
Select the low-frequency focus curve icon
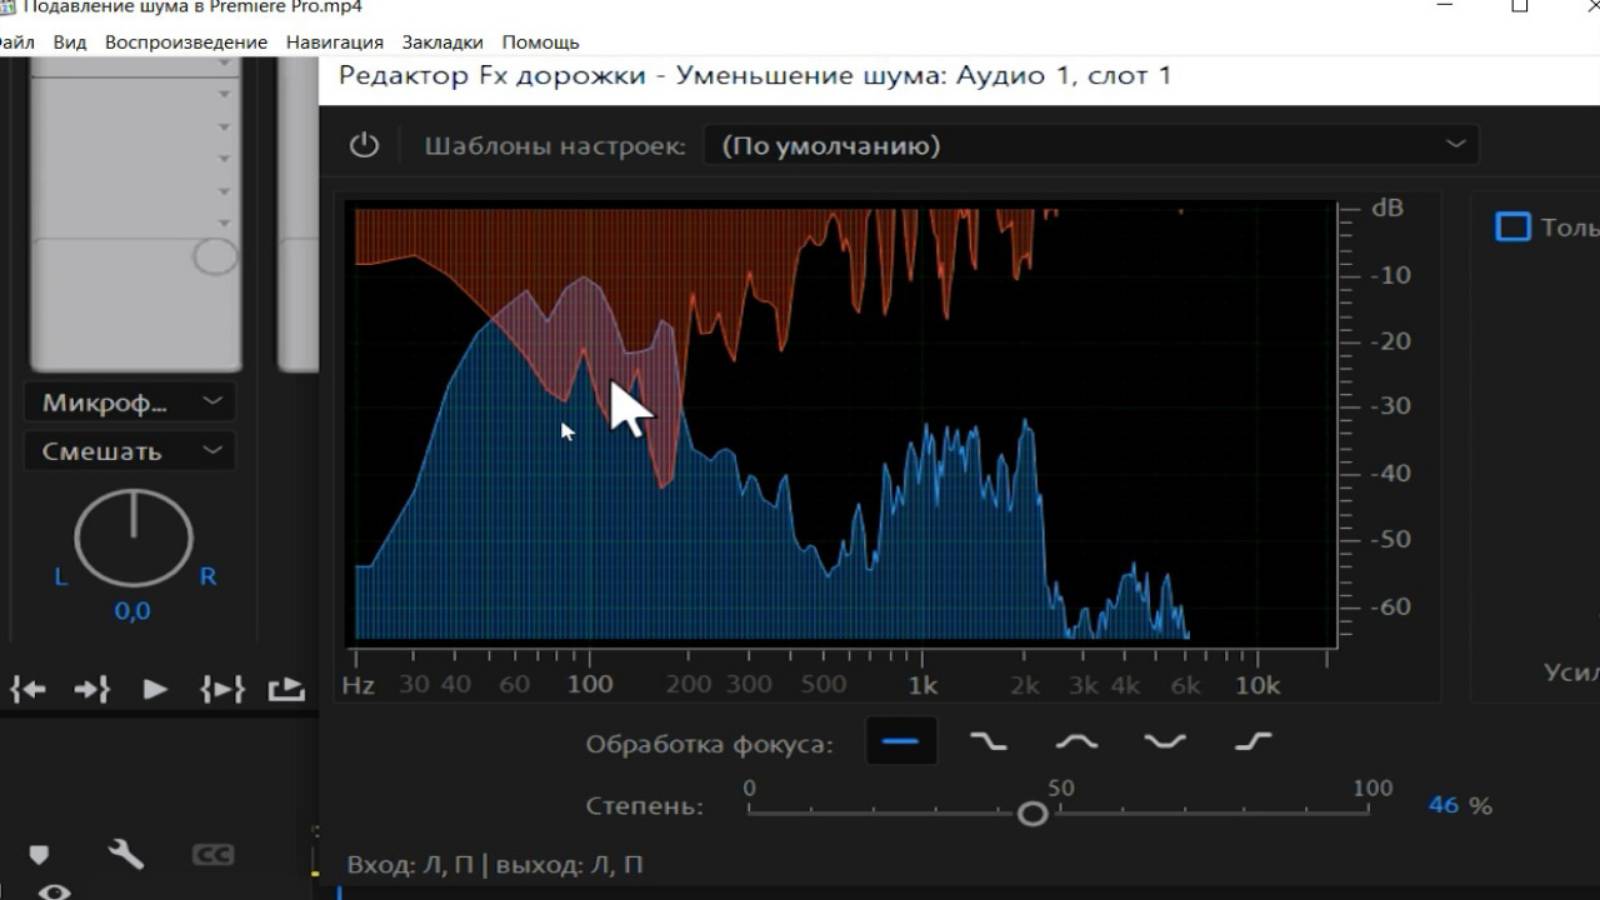[x=986, y=741]
